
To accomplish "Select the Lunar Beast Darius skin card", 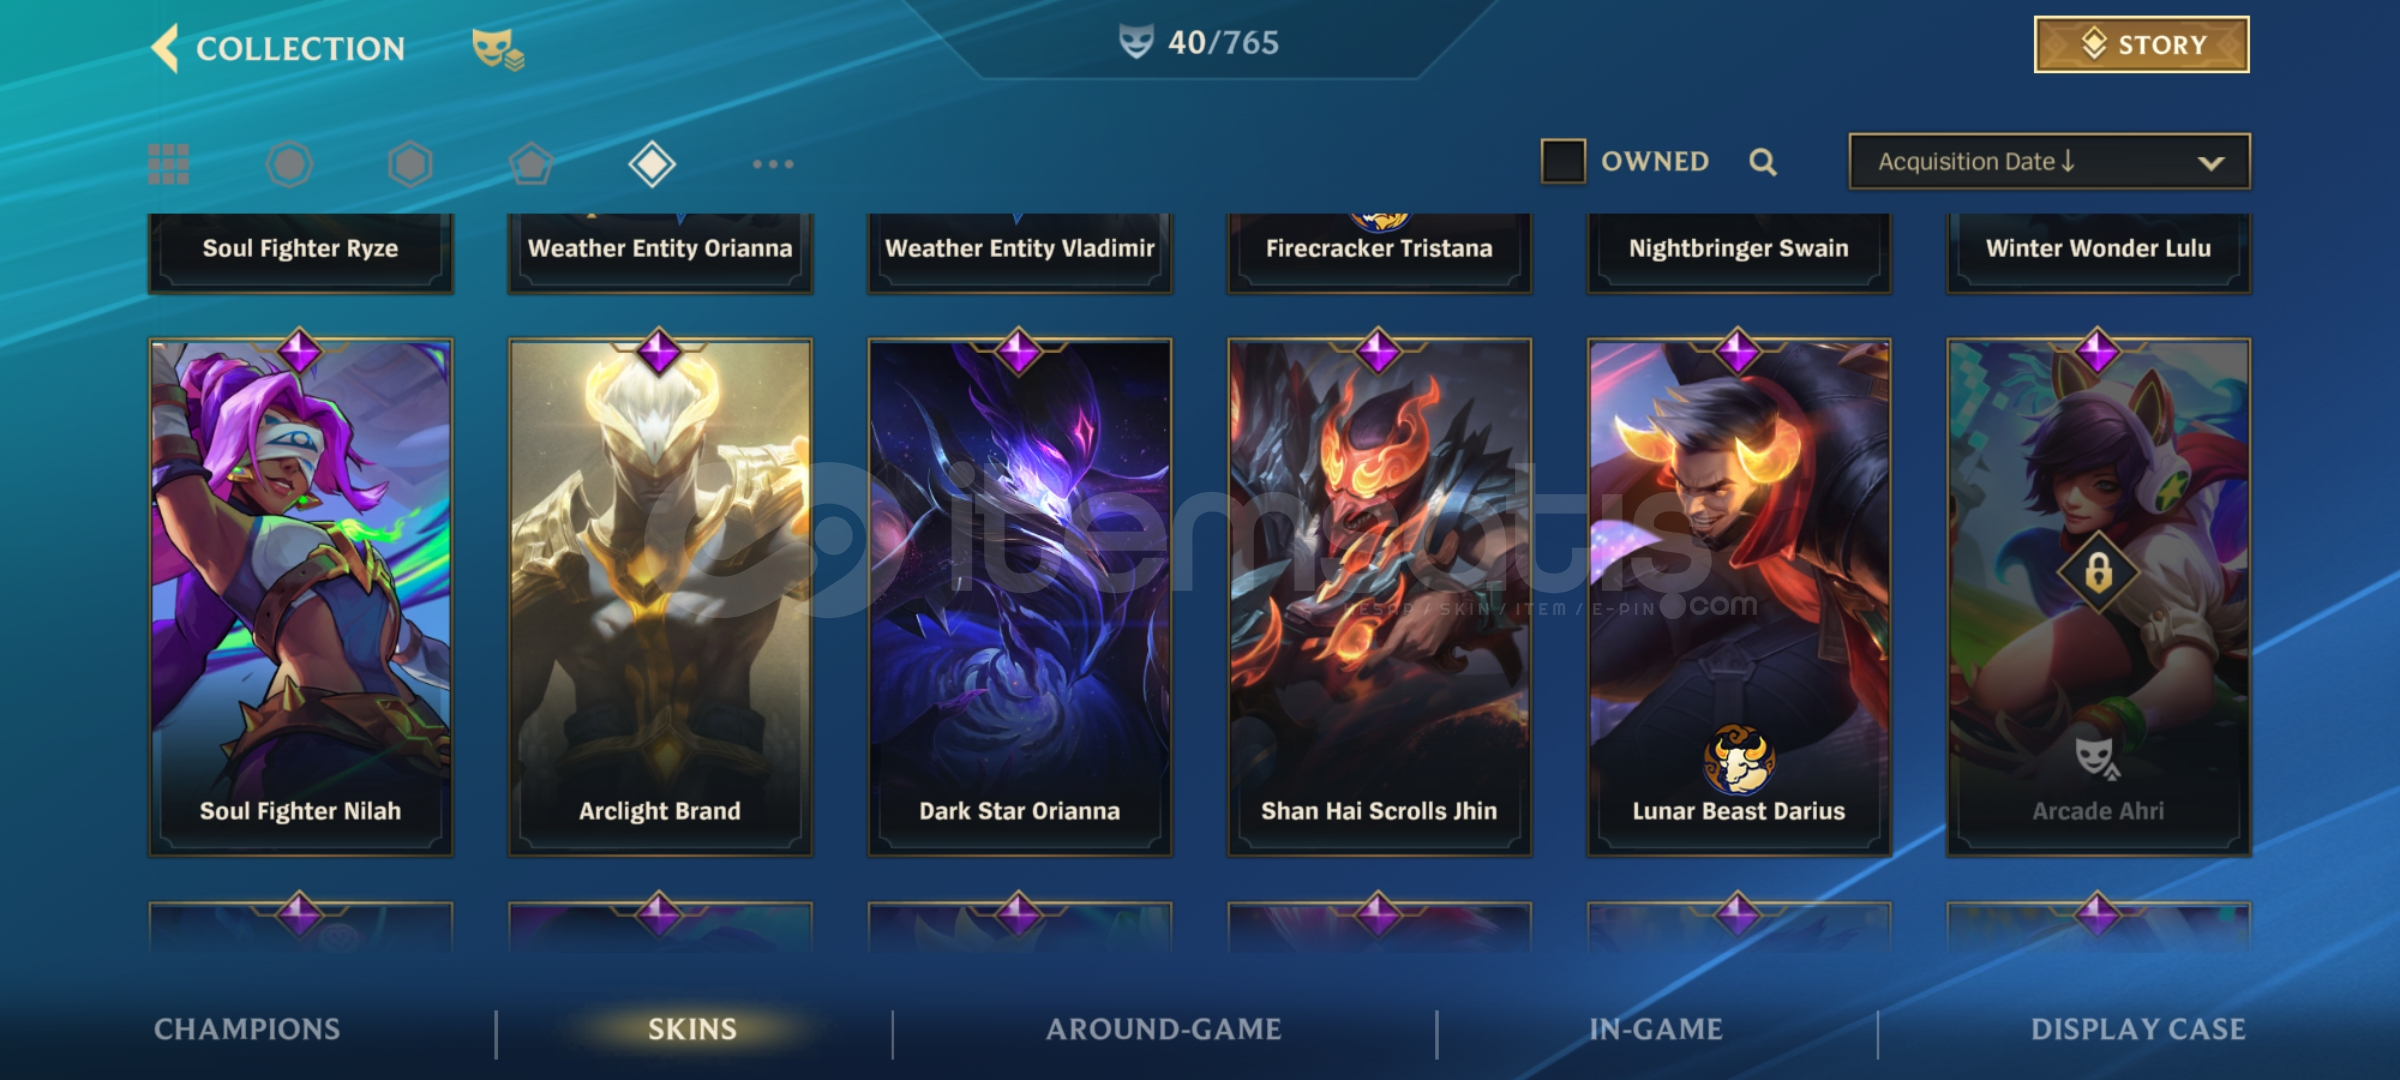I will coord(1739,597).
